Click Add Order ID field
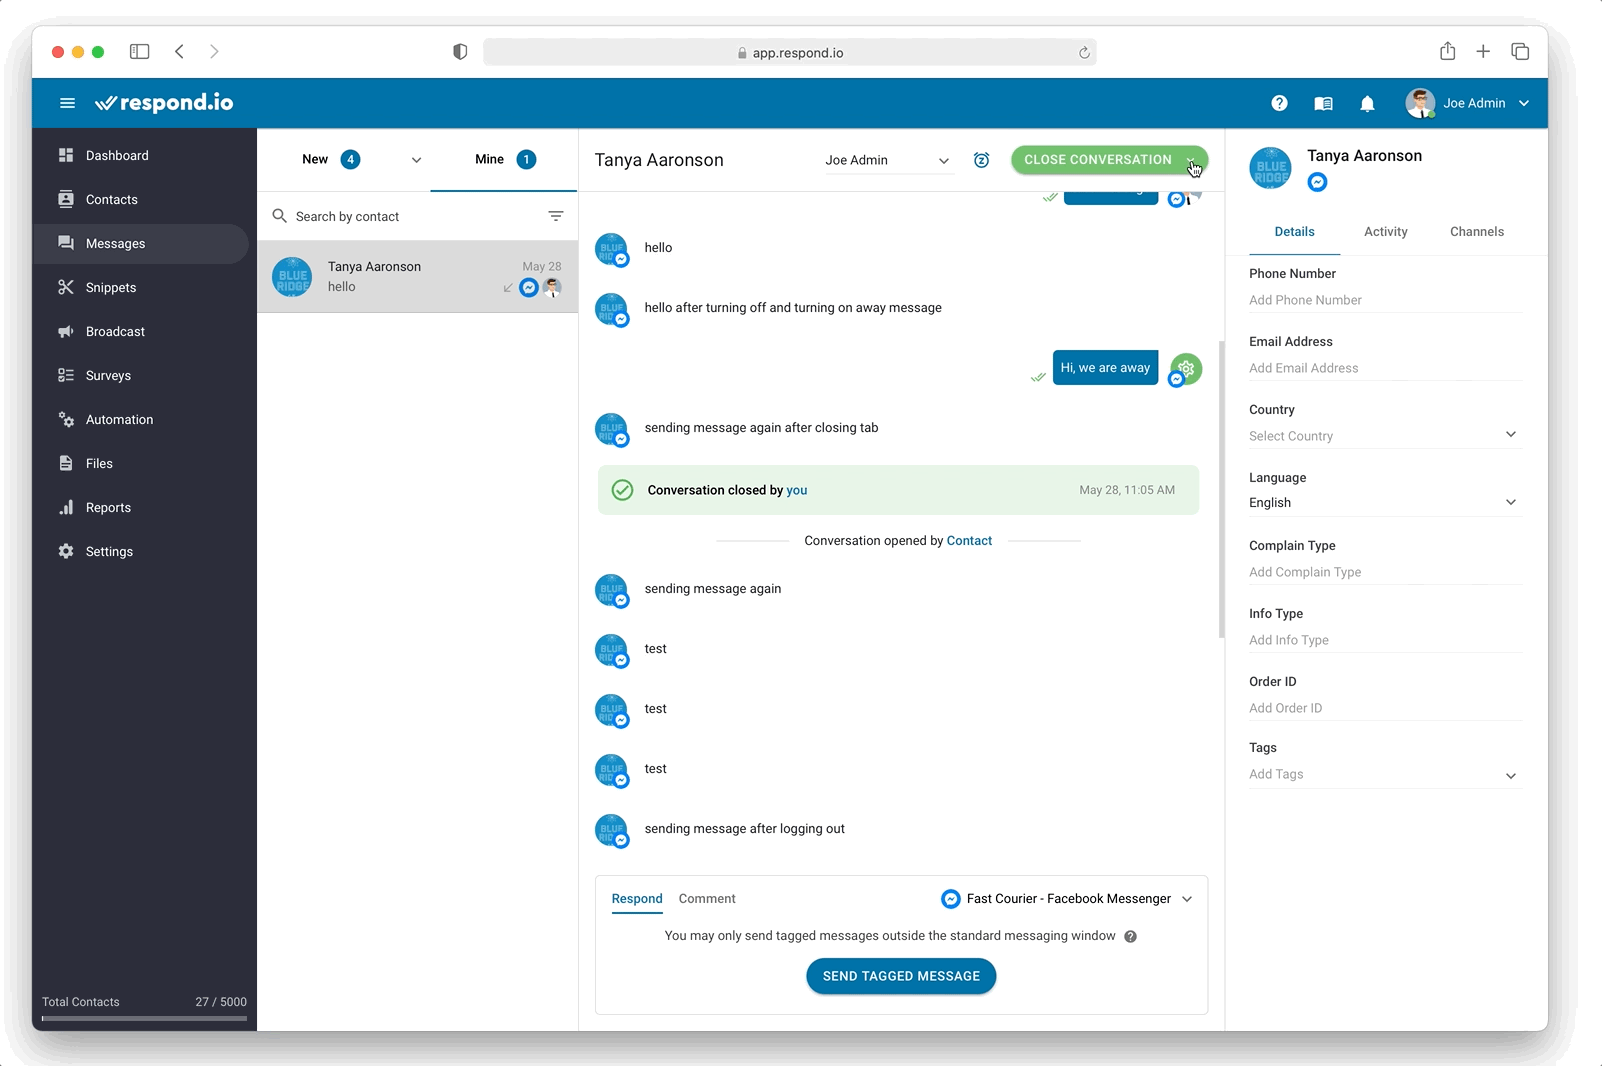The image size is (1602, 1066). pos(1385,708)
